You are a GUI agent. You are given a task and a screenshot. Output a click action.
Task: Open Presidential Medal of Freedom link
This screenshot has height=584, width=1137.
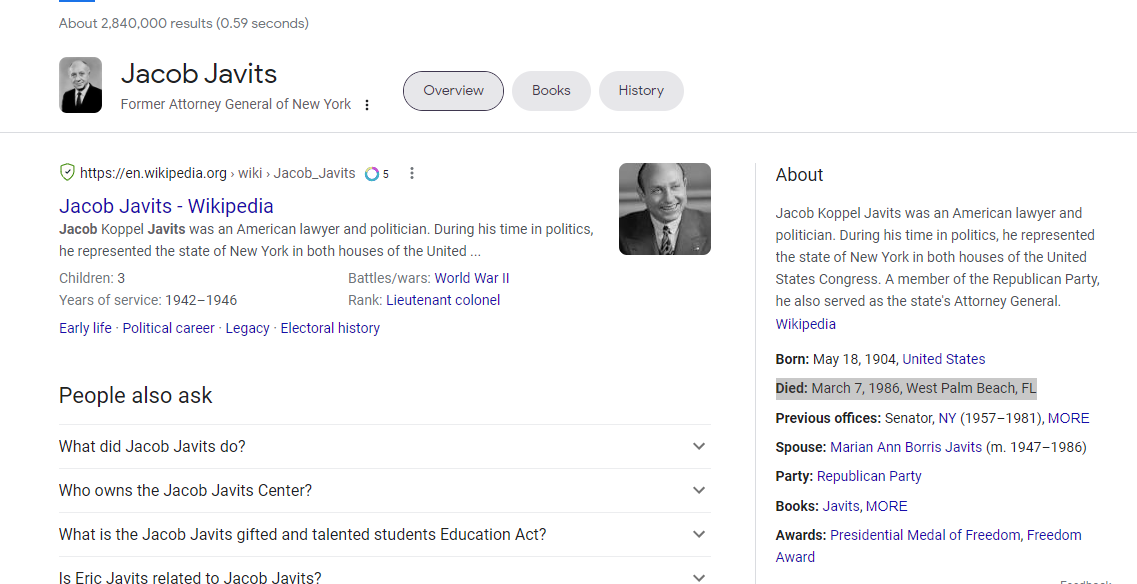[x=925, y=535]
